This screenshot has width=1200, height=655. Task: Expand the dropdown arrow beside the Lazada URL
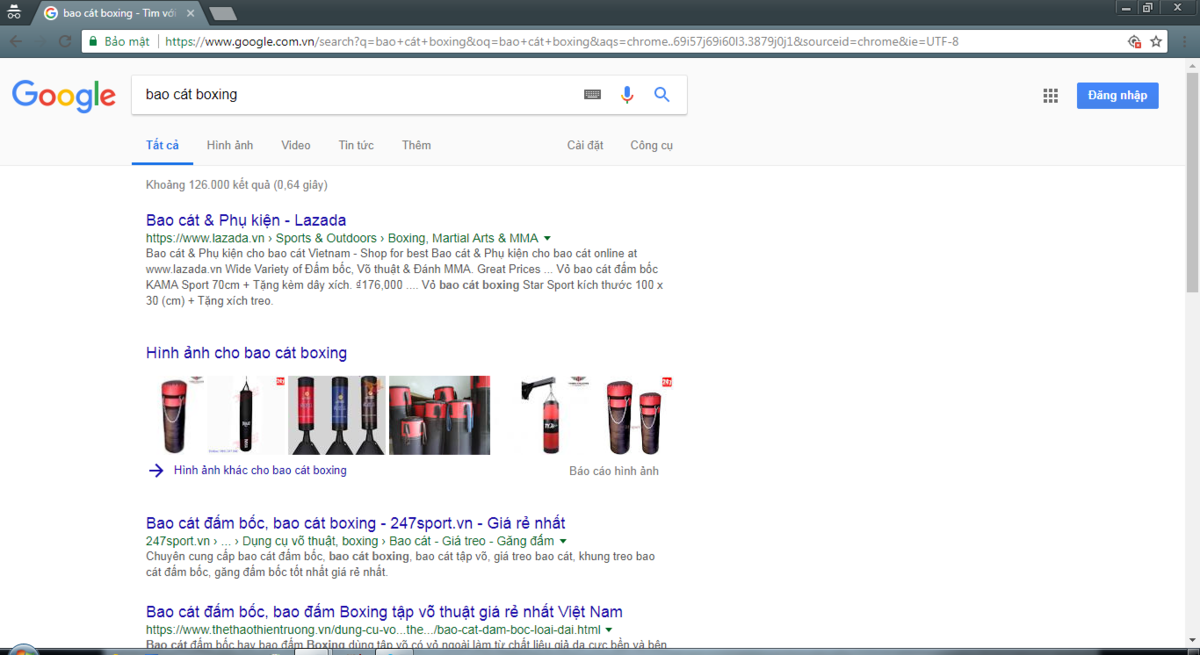pos(547,239)
